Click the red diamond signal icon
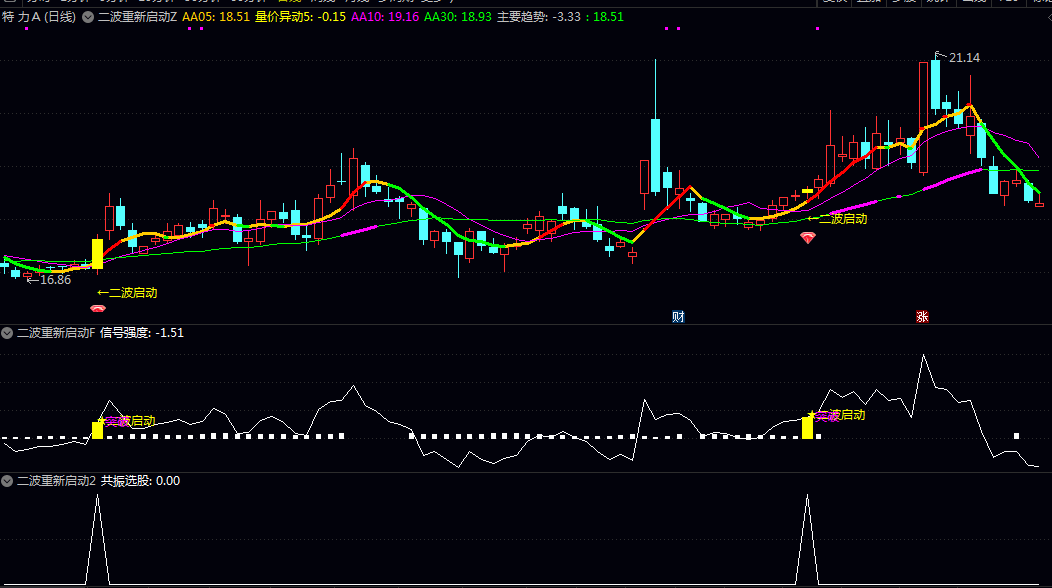 (808, 238)
